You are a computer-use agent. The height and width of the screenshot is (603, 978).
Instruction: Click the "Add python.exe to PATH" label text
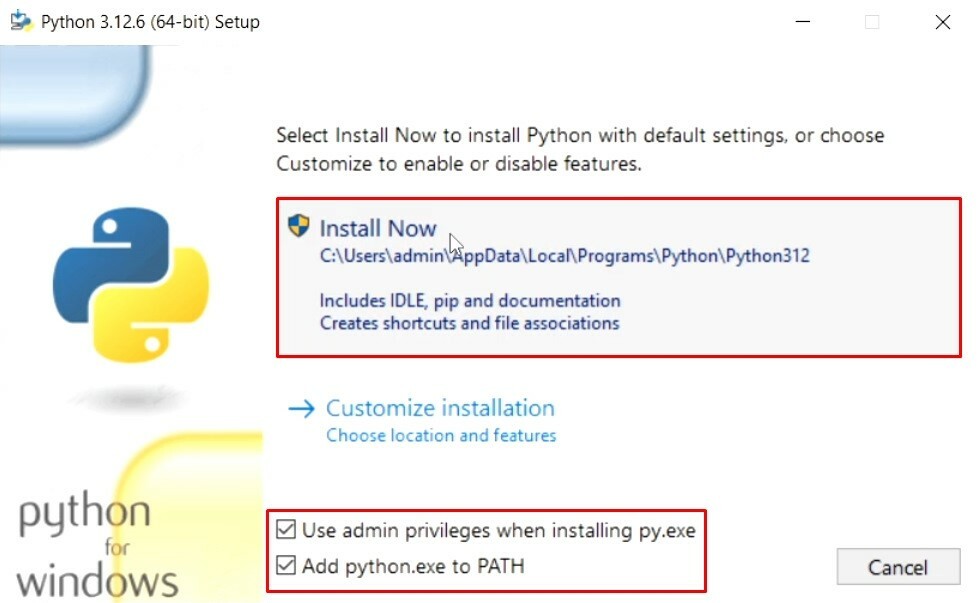point(413,566)
